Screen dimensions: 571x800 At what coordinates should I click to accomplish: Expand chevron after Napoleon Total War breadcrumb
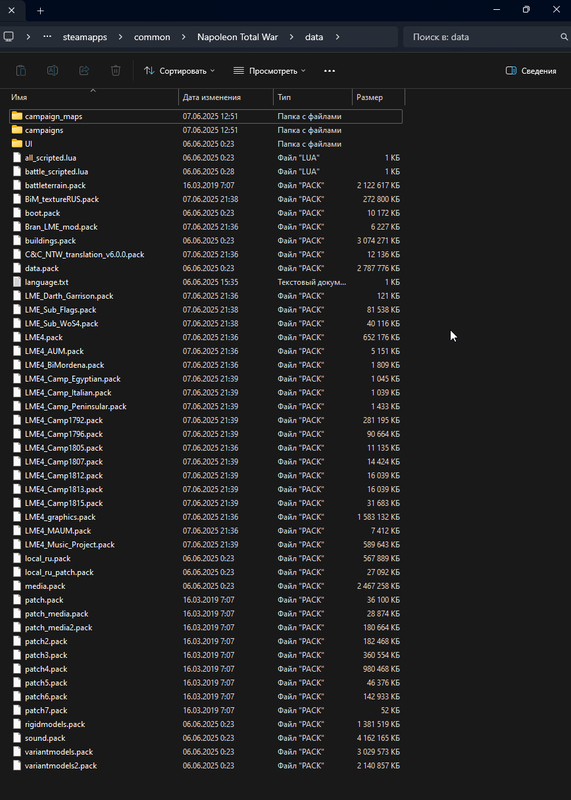(291, 37)
